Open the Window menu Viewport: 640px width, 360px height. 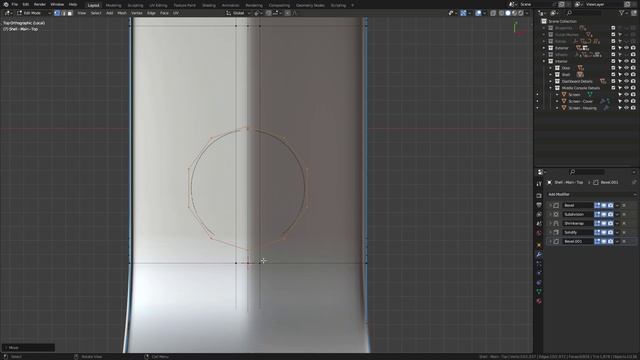(57, 4)
